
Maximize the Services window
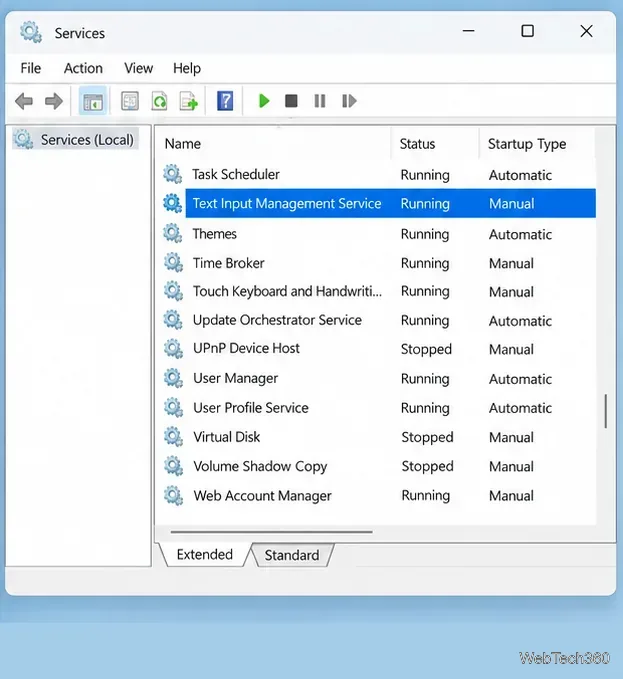[527, 31]
